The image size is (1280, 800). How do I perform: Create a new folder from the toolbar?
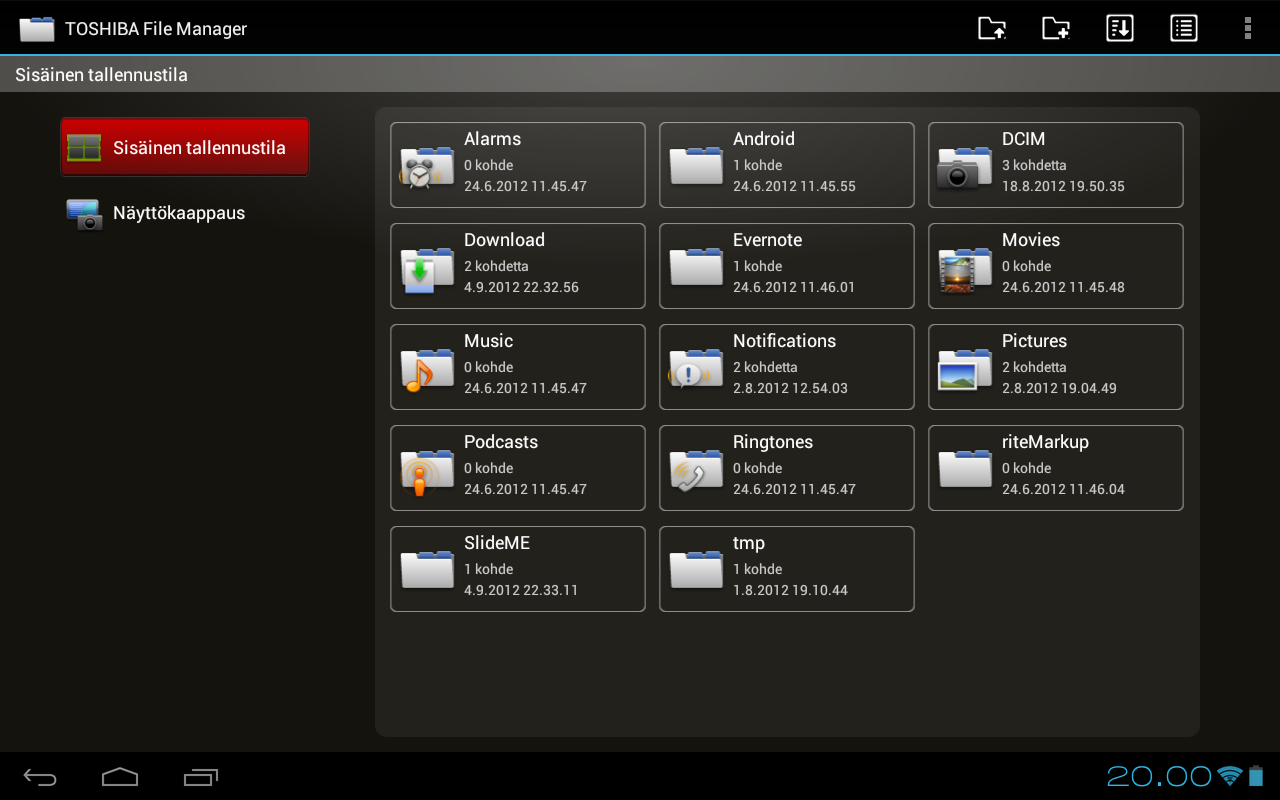coord(1056,28)
